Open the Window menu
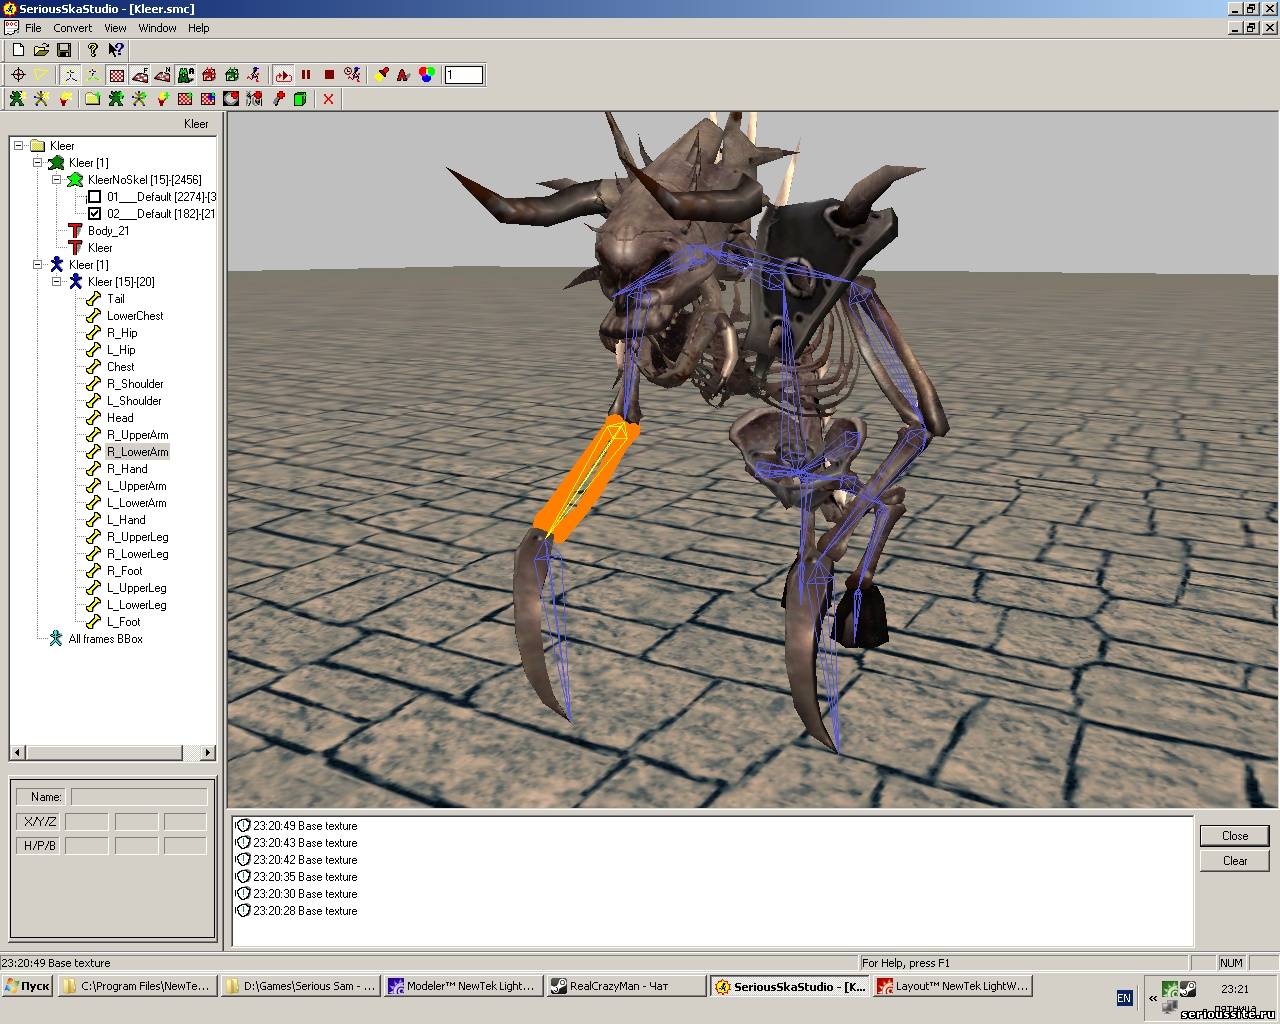The image size is (1280, 1024). [157, 28]
